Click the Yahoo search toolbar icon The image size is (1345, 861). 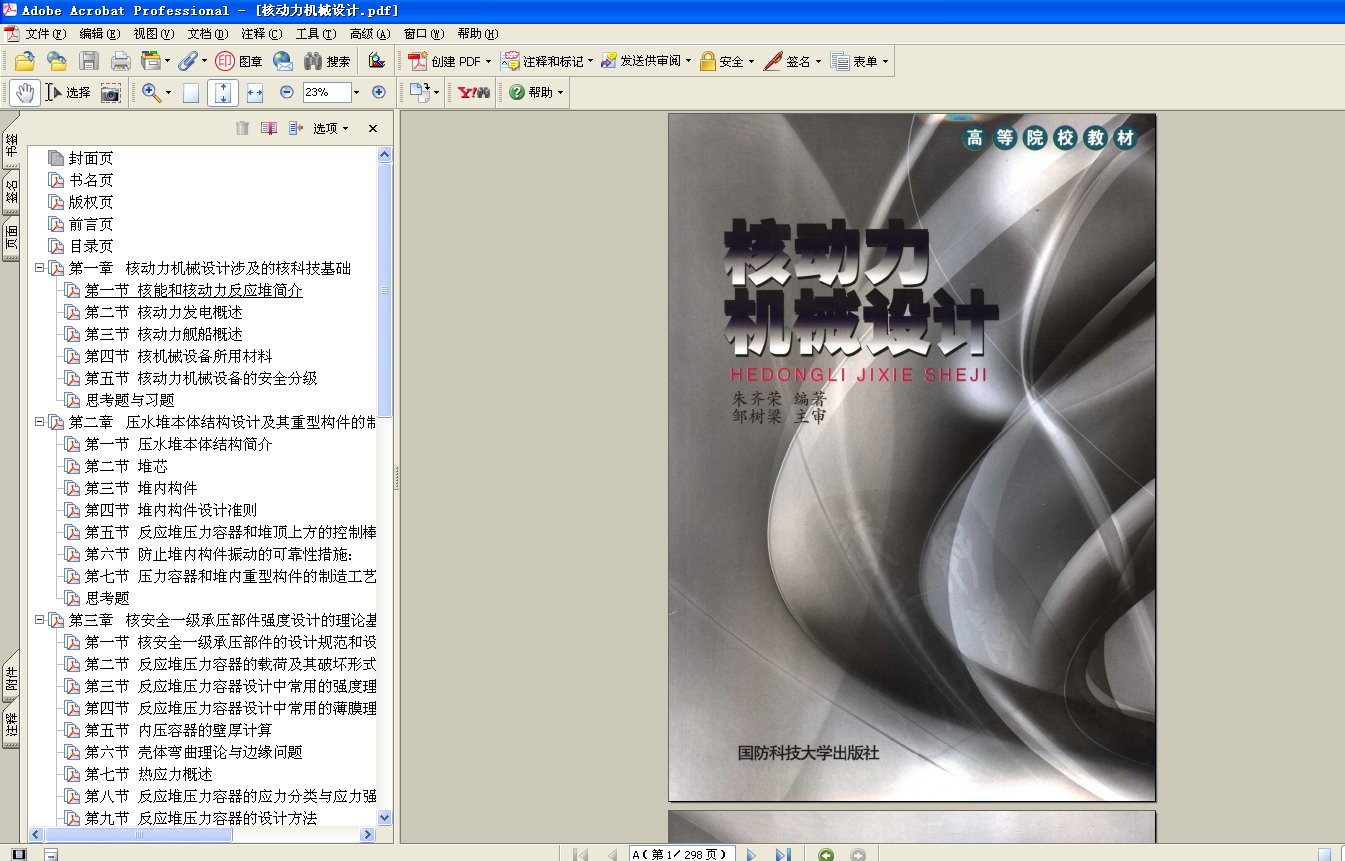pyautogui.click(x=473, y=93)
